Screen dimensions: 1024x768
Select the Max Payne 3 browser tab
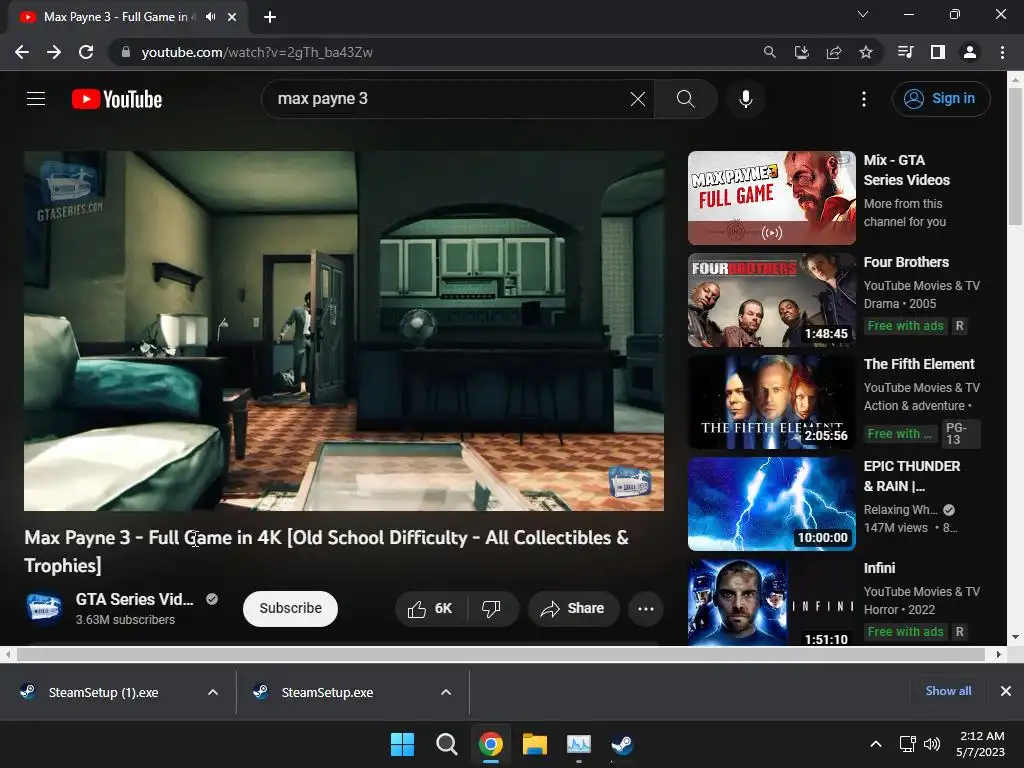(x=127, y=17)
